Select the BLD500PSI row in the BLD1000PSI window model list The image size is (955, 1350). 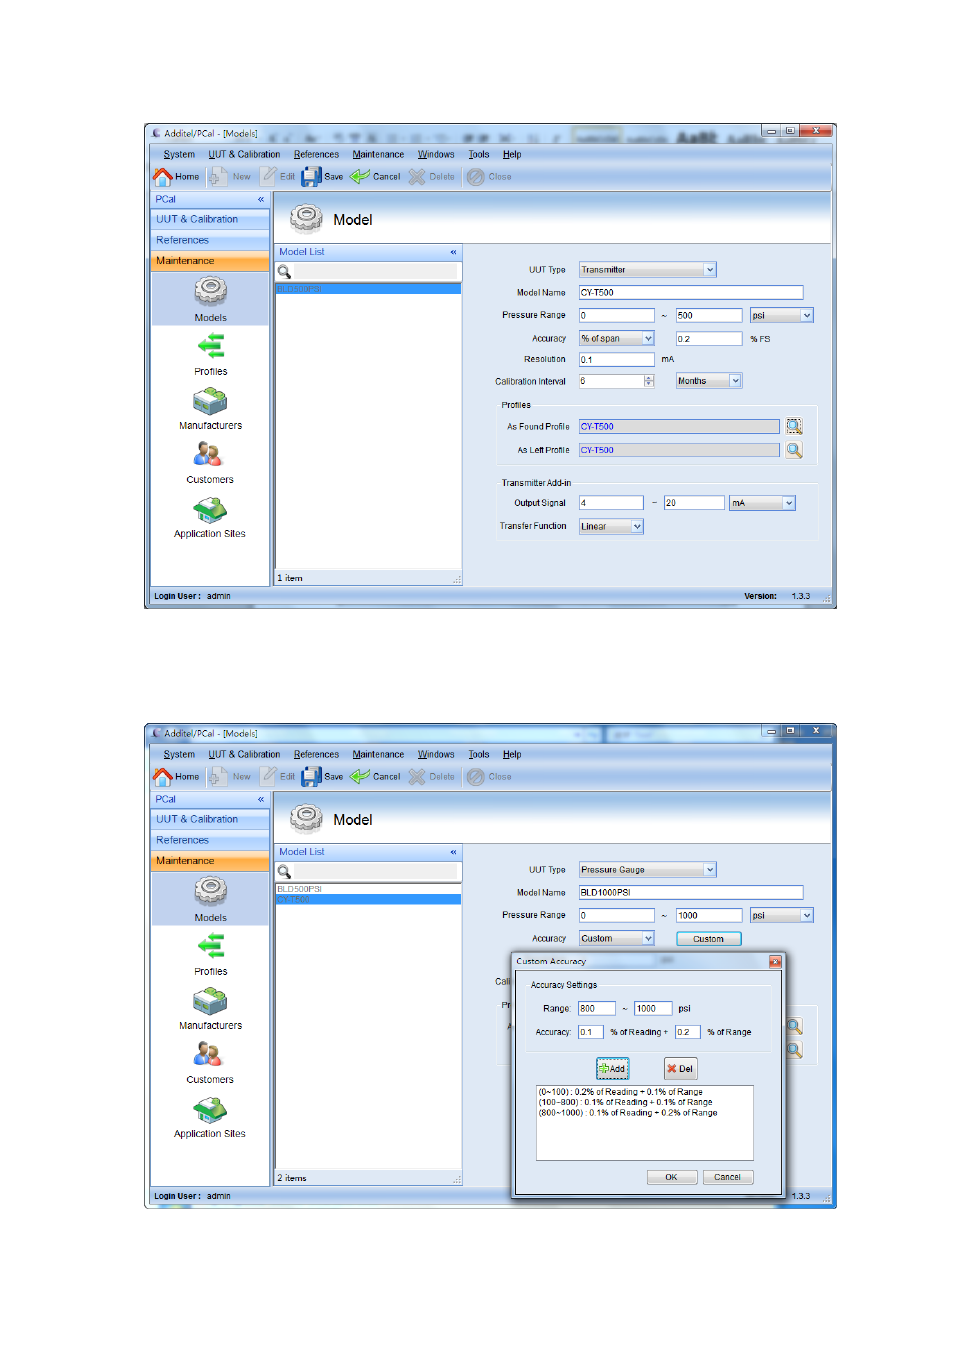[x=368, y=888]
